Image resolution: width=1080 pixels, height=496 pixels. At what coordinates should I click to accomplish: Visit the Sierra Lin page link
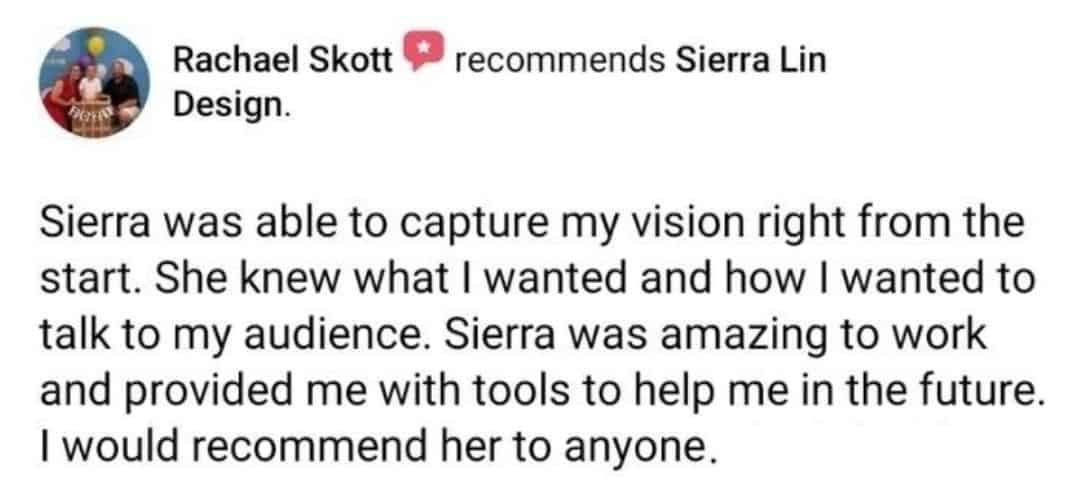[751, 61]
